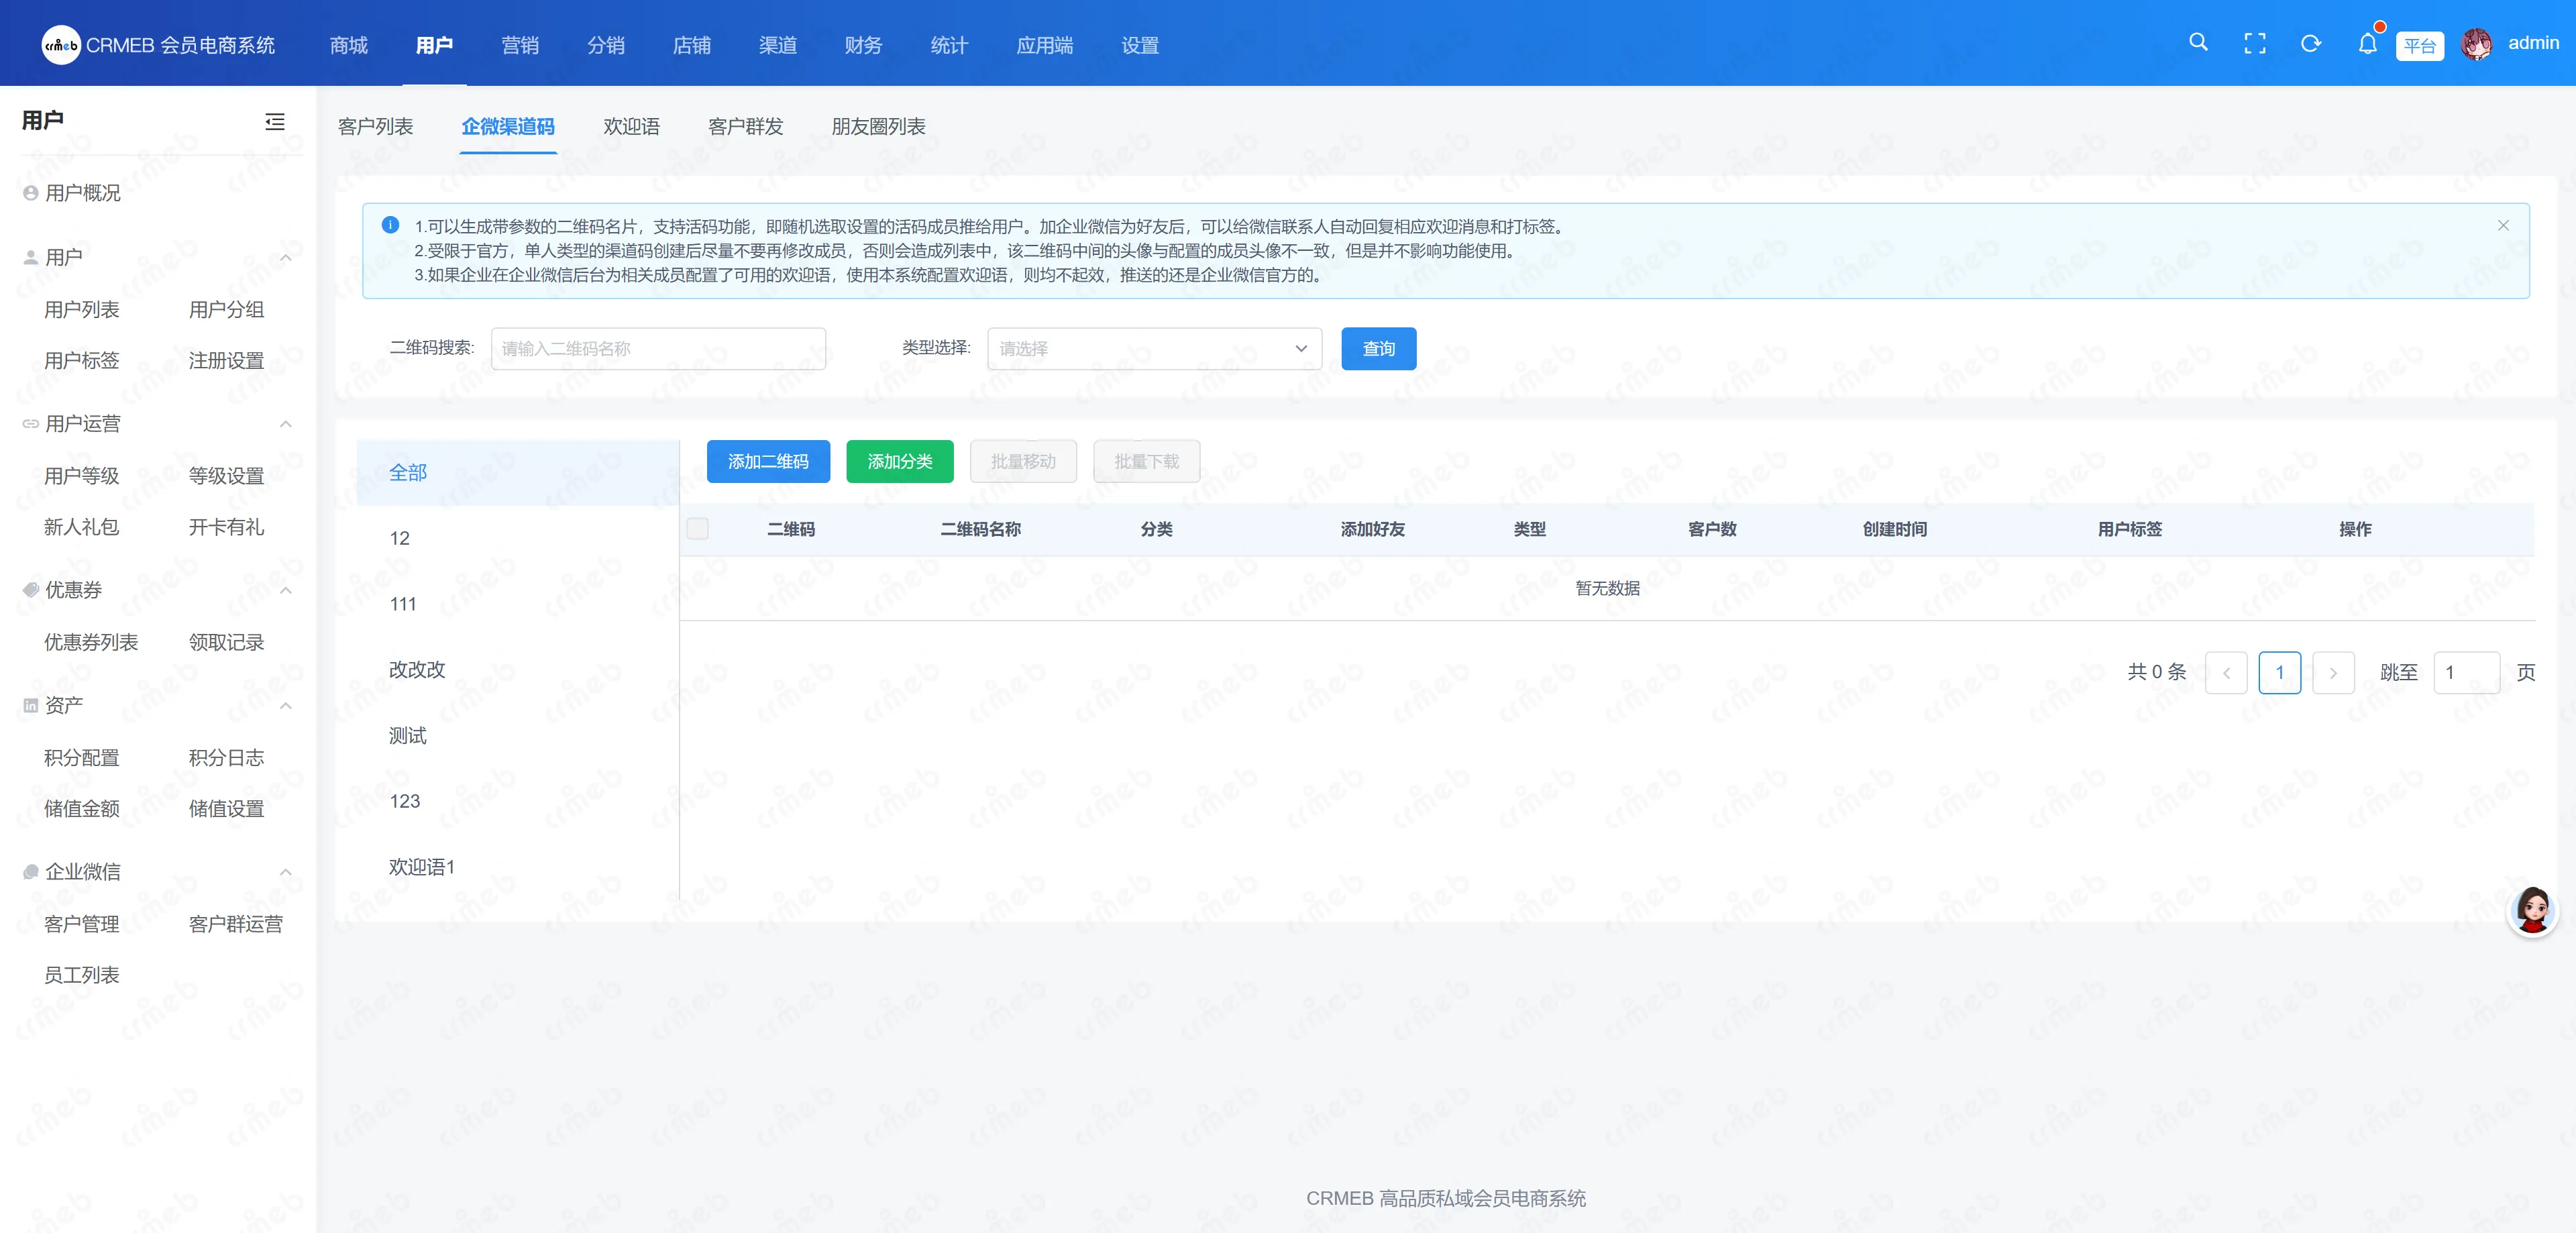Screen dimensions: 2576x1233
Task: Click the 批量下载 button
Action: click(x=1147, y=461)
